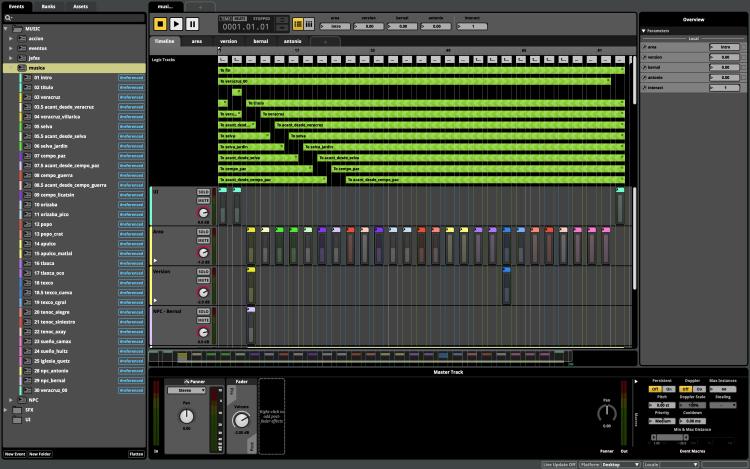Image resolution: width=750 pixels, height=469 pixels.
Task: Click the volume knob on UI track
Action: pyautogui.click(x=204, y=213)
